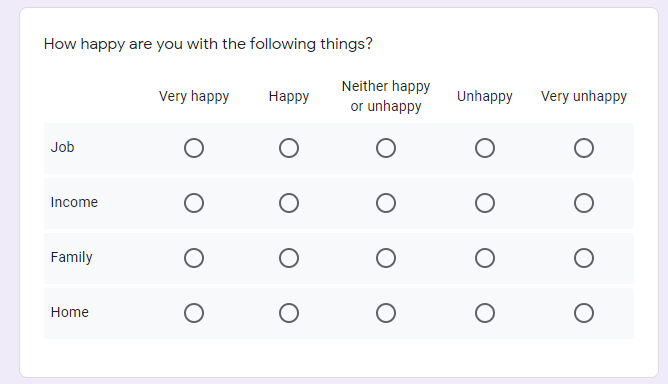Select Very happy for Family

coord(194,258)
